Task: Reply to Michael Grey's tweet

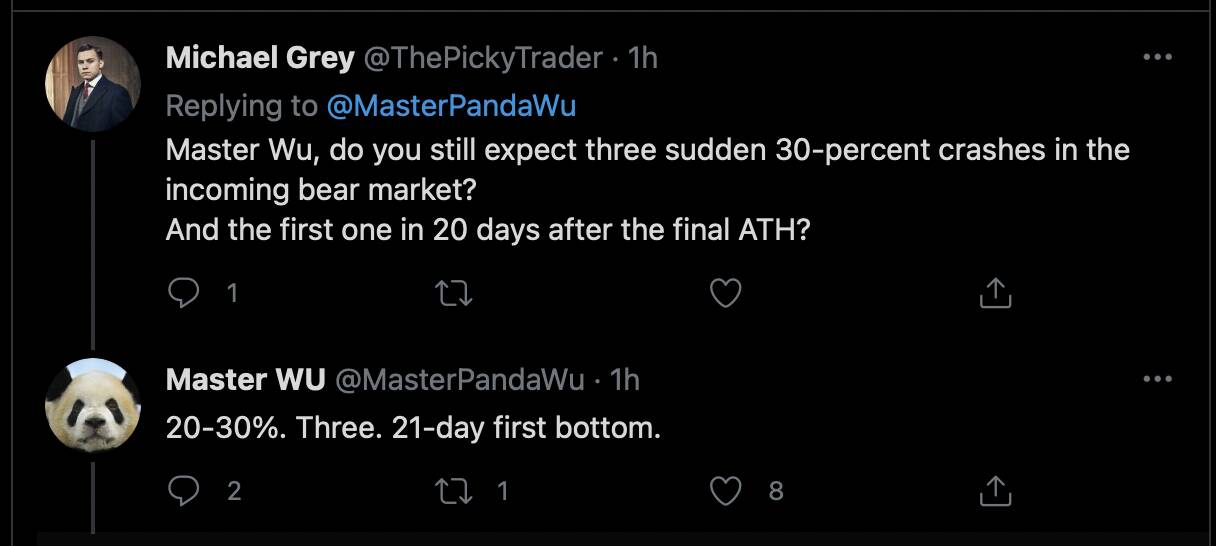Action: (x=182, y=293)
